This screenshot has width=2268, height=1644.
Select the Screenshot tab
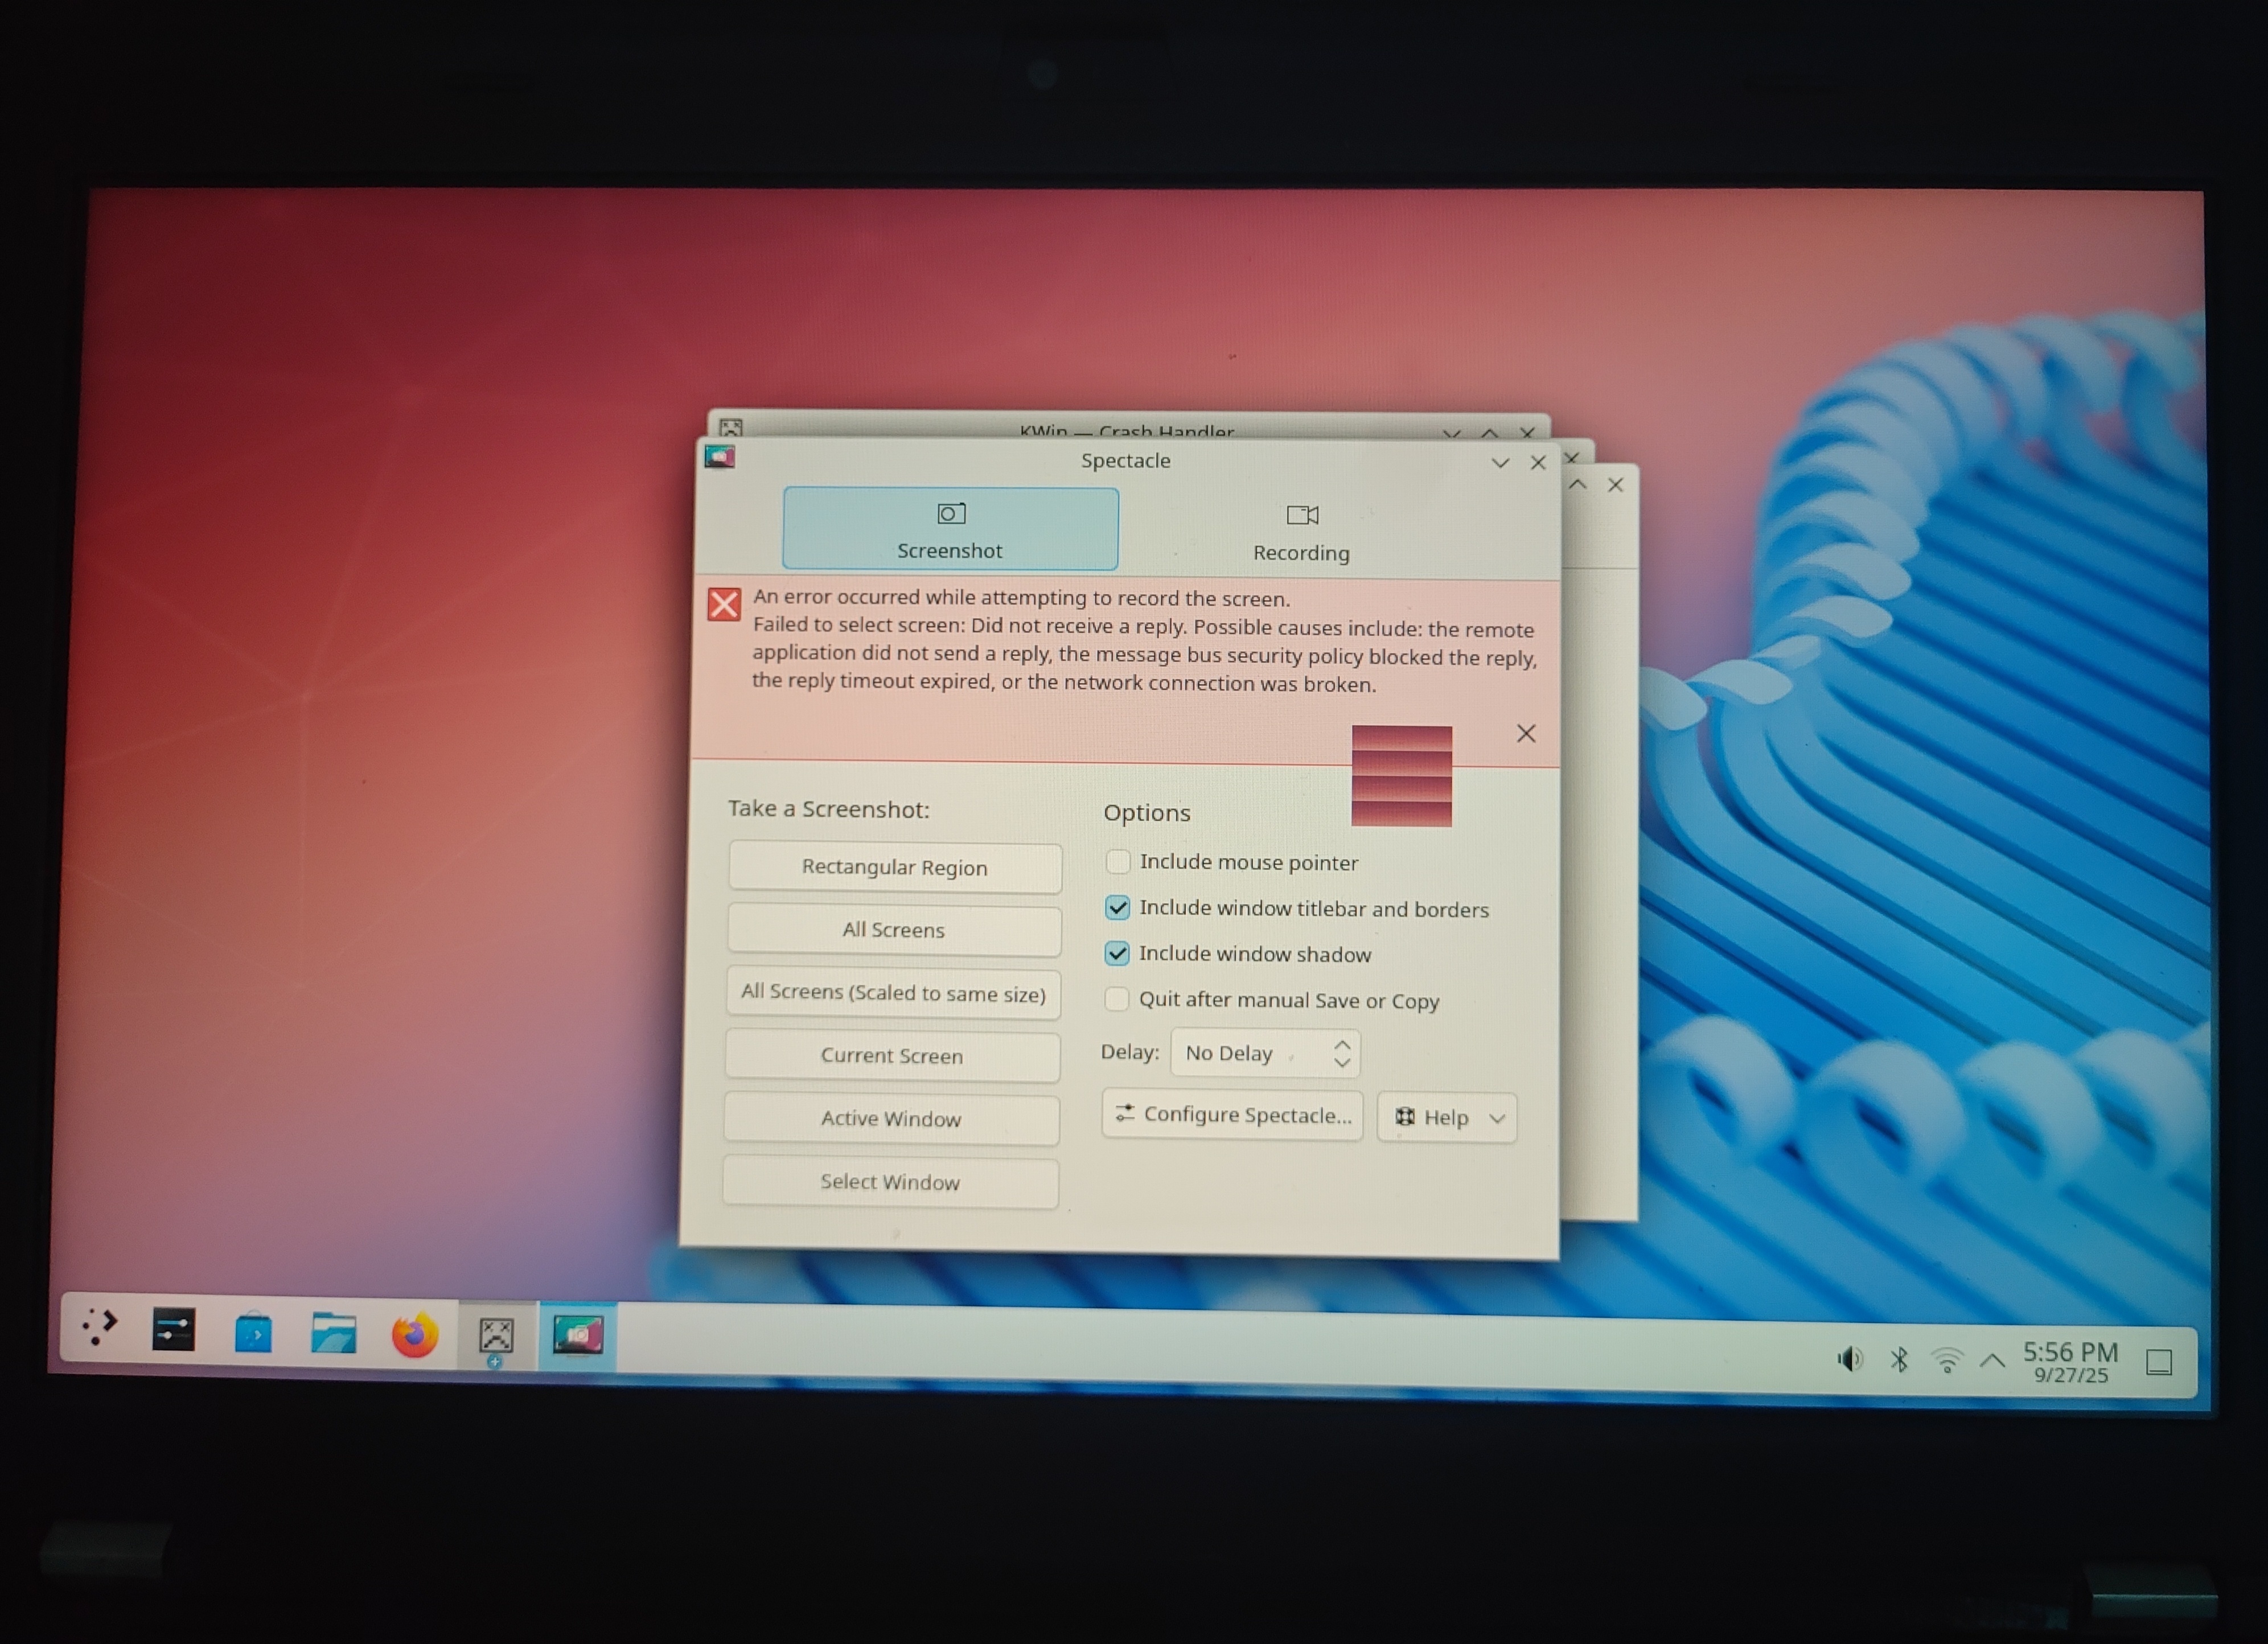(950, 529)
